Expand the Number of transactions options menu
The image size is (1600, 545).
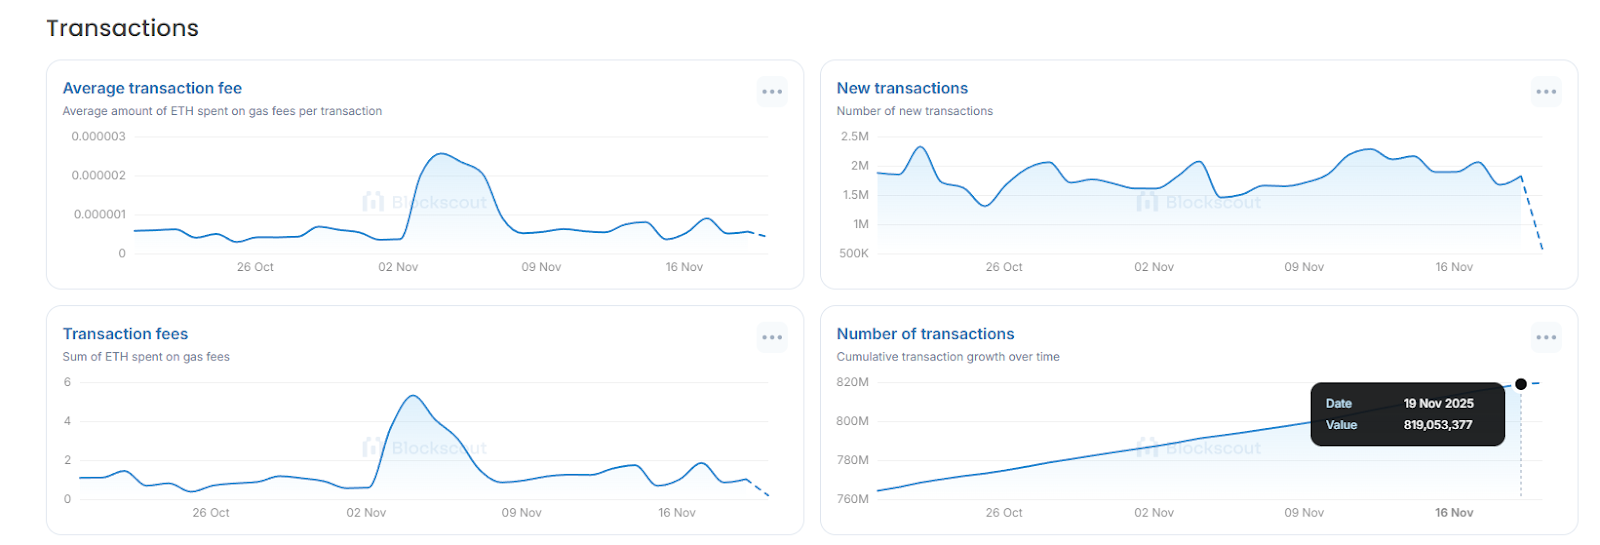[1546, 338]
